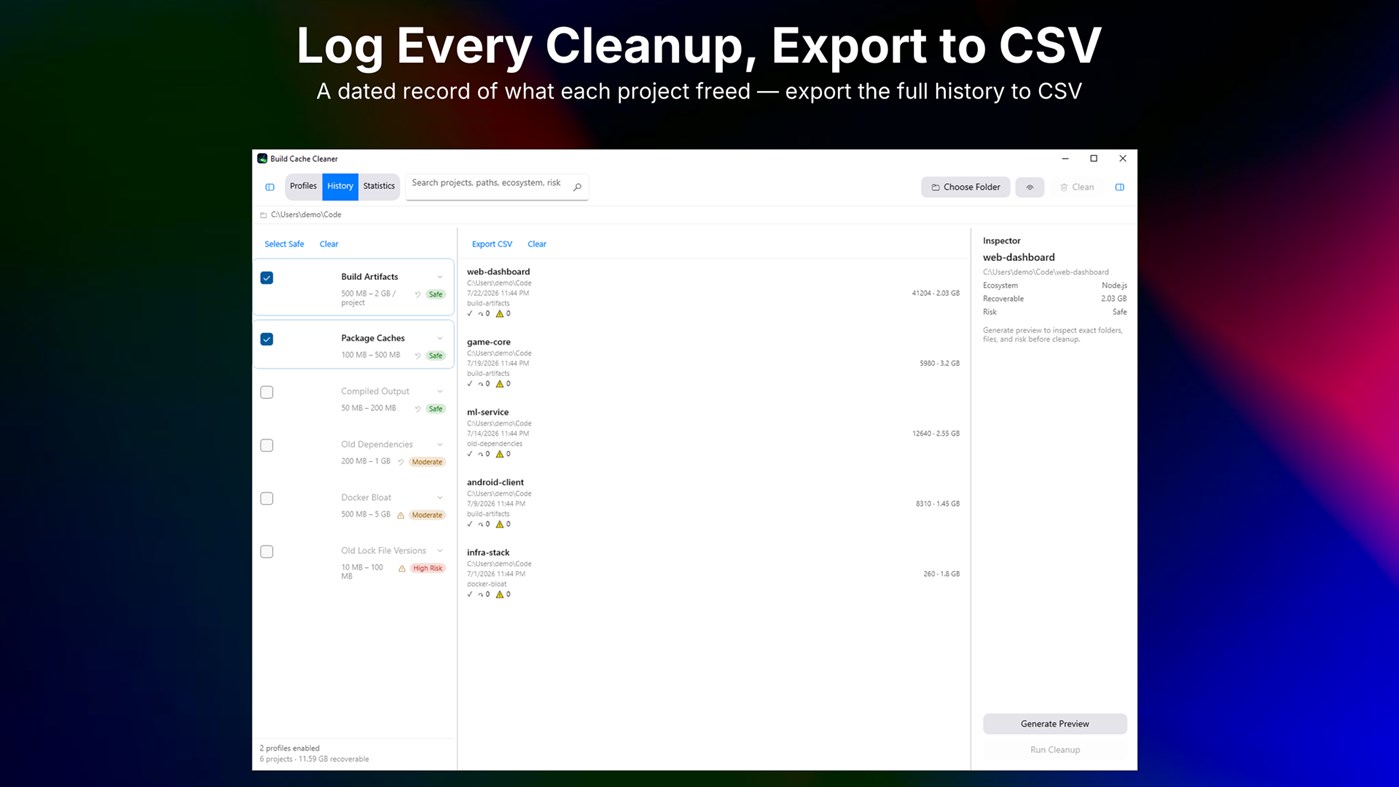Select the android-client history entry title
The height and width of the screenshot is (787, 1399).
pyautogui.click(x=495, y=482)
